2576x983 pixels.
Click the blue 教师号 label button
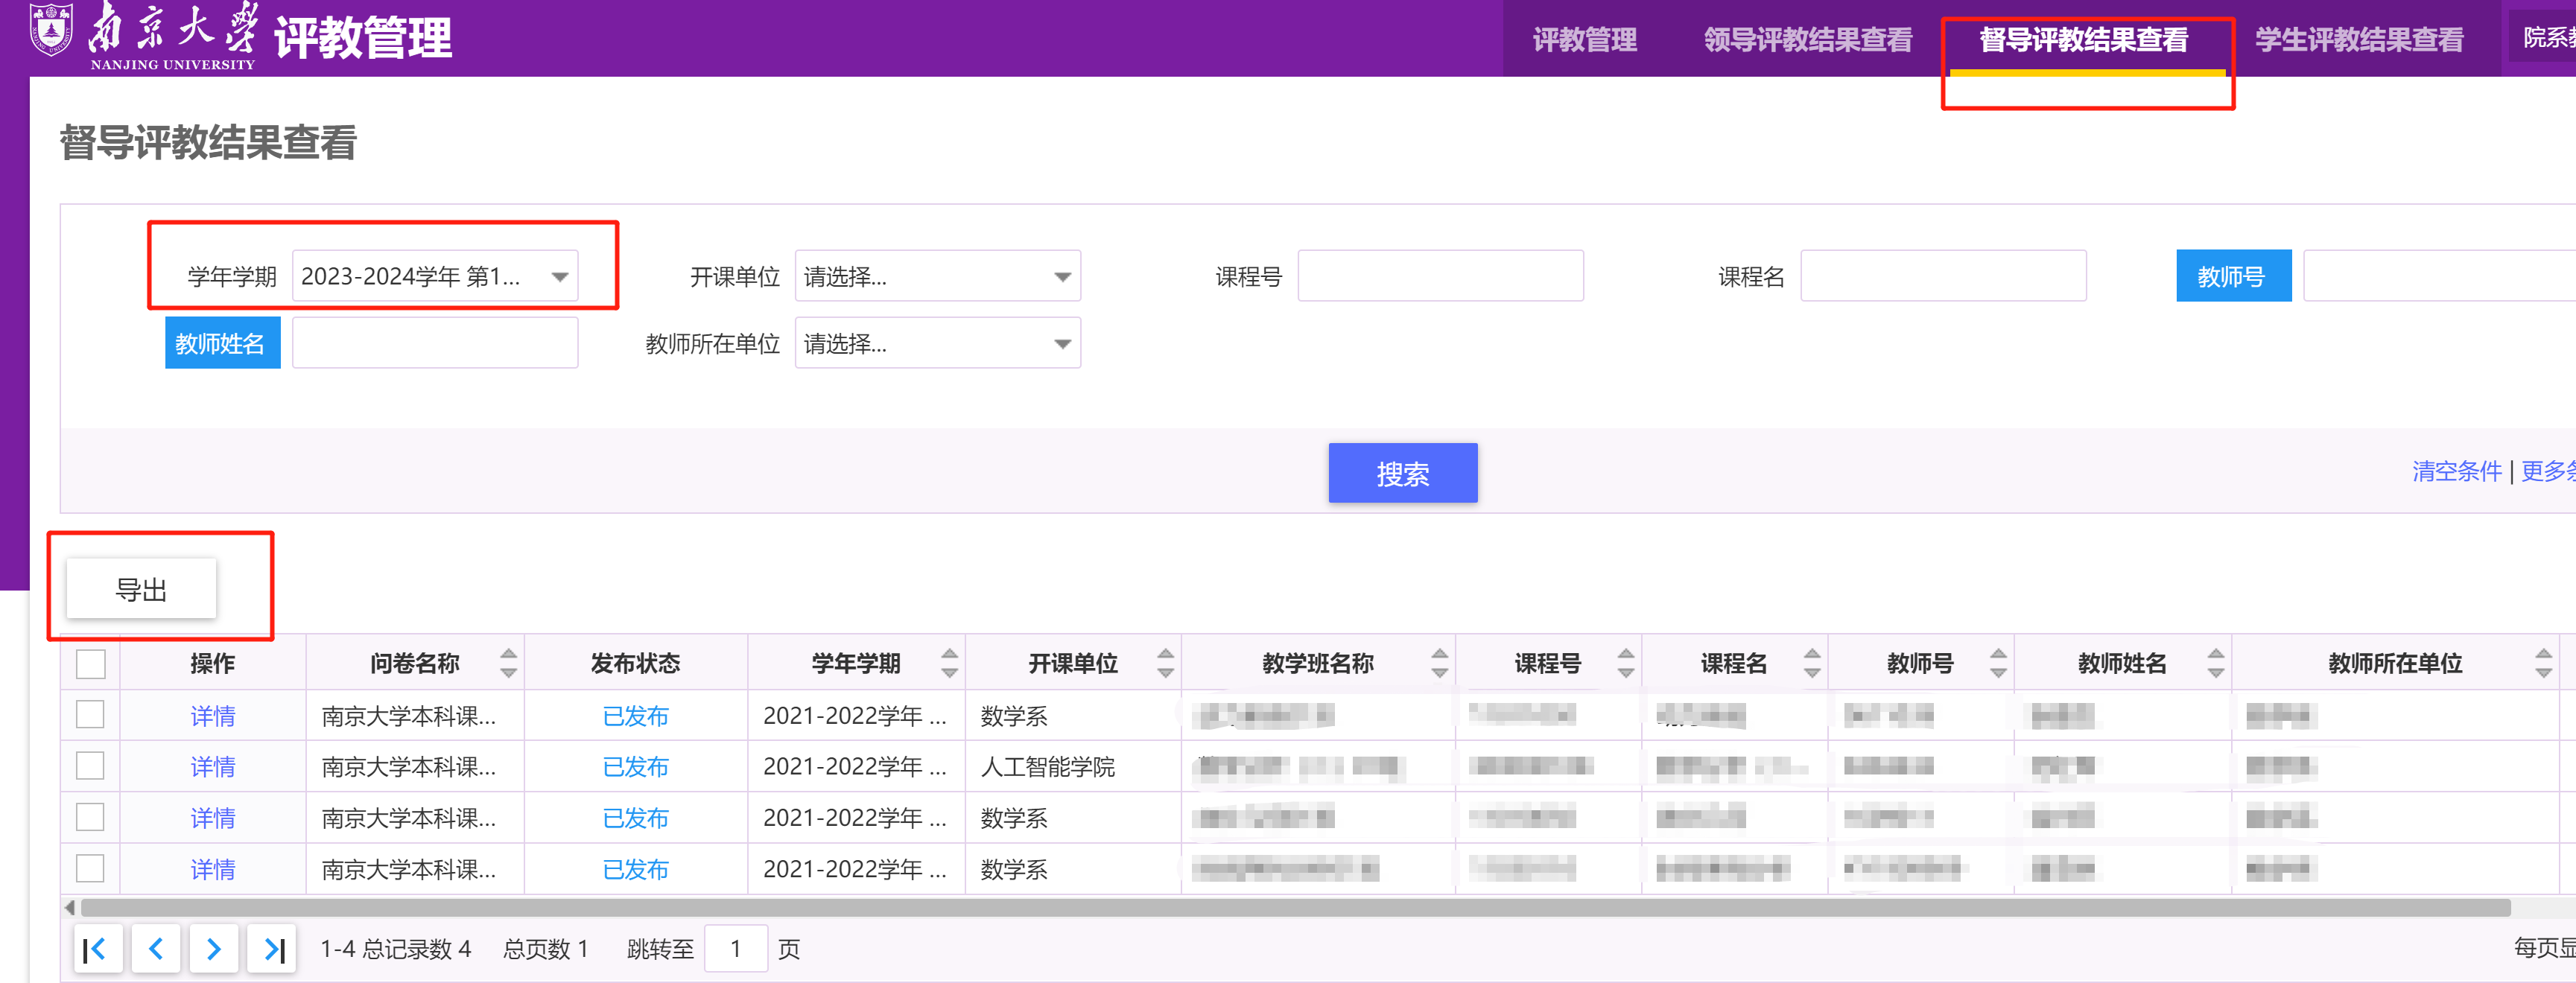click(x=2233, y=276)
